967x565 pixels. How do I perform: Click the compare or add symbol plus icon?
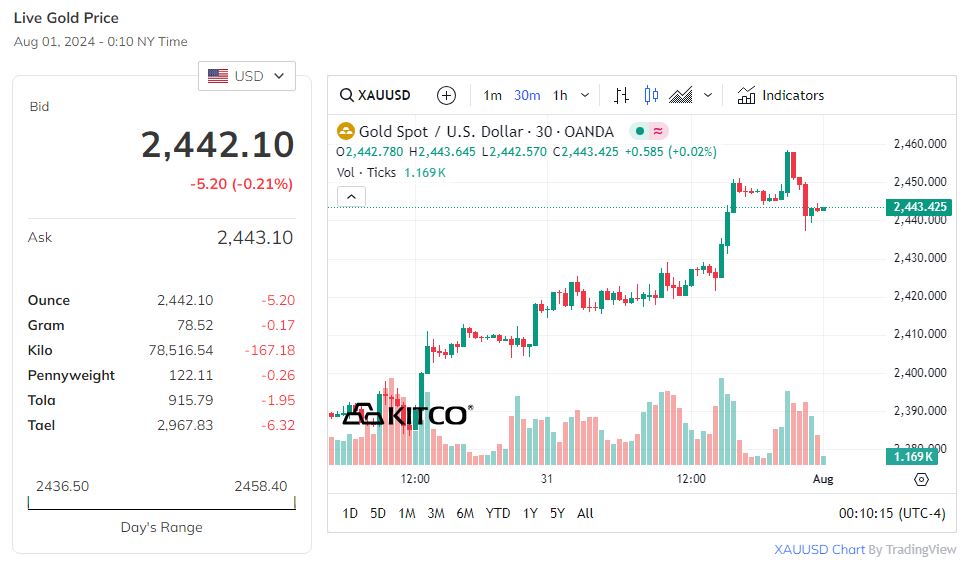[446, 96]
